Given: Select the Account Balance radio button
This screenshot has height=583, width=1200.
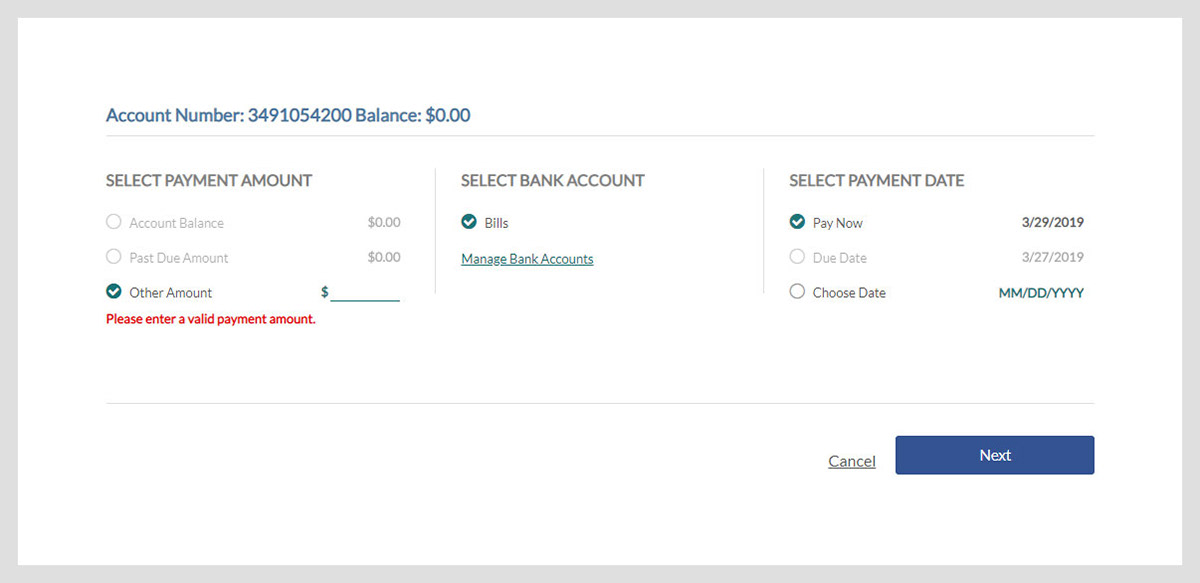Looking at the screenshot, I should (x=114, y=222).
